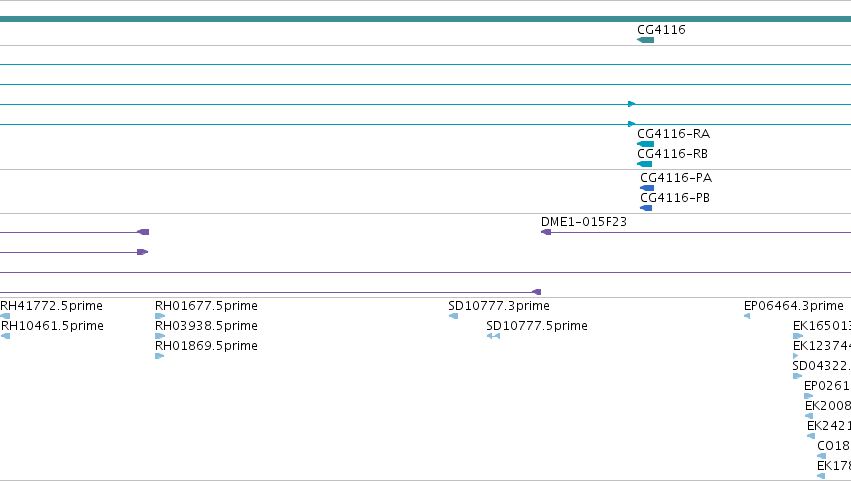Select the arrow glyph under RH01677.5prime
The width and height of the screenshot is (851, 481).
[160, 316]
